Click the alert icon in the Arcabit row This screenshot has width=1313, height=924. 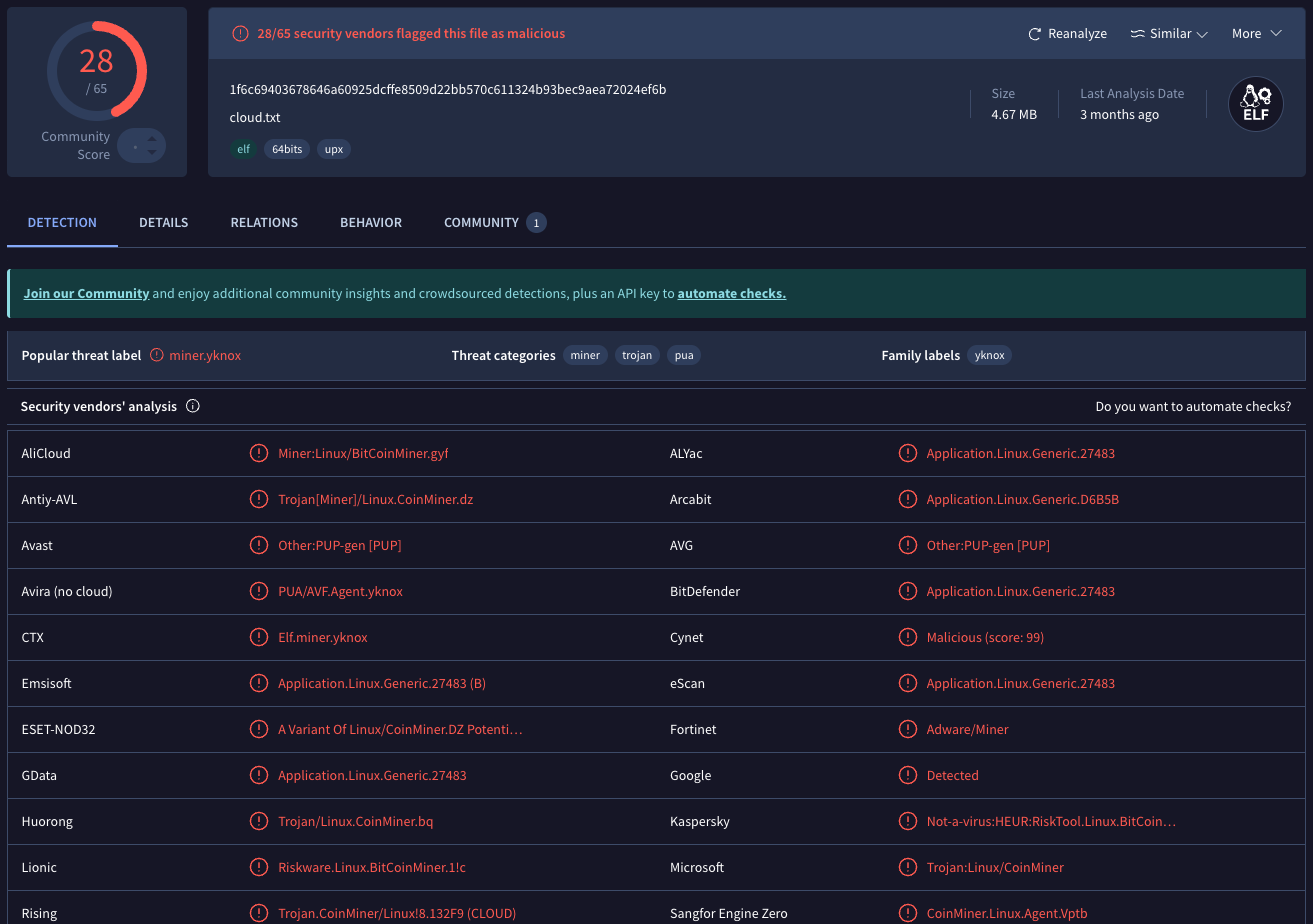coord(908,499)
